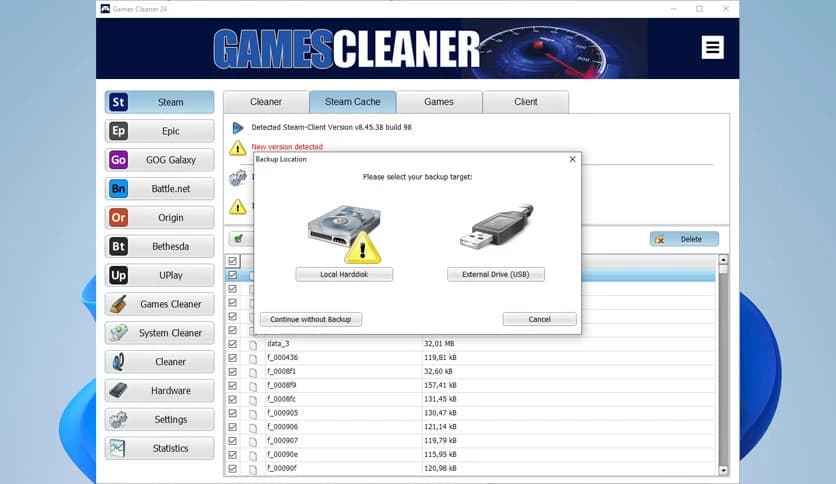Click the file icon next to f_000436
The width and height of the screenshot is (836, 484).
coord(253,358)
